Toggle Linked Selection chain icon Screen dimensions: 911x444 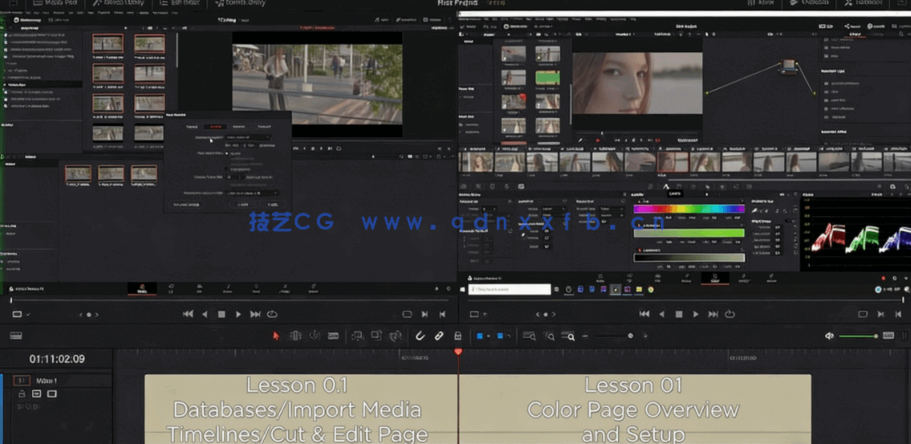pyautogui.click(x=439, y=336)
